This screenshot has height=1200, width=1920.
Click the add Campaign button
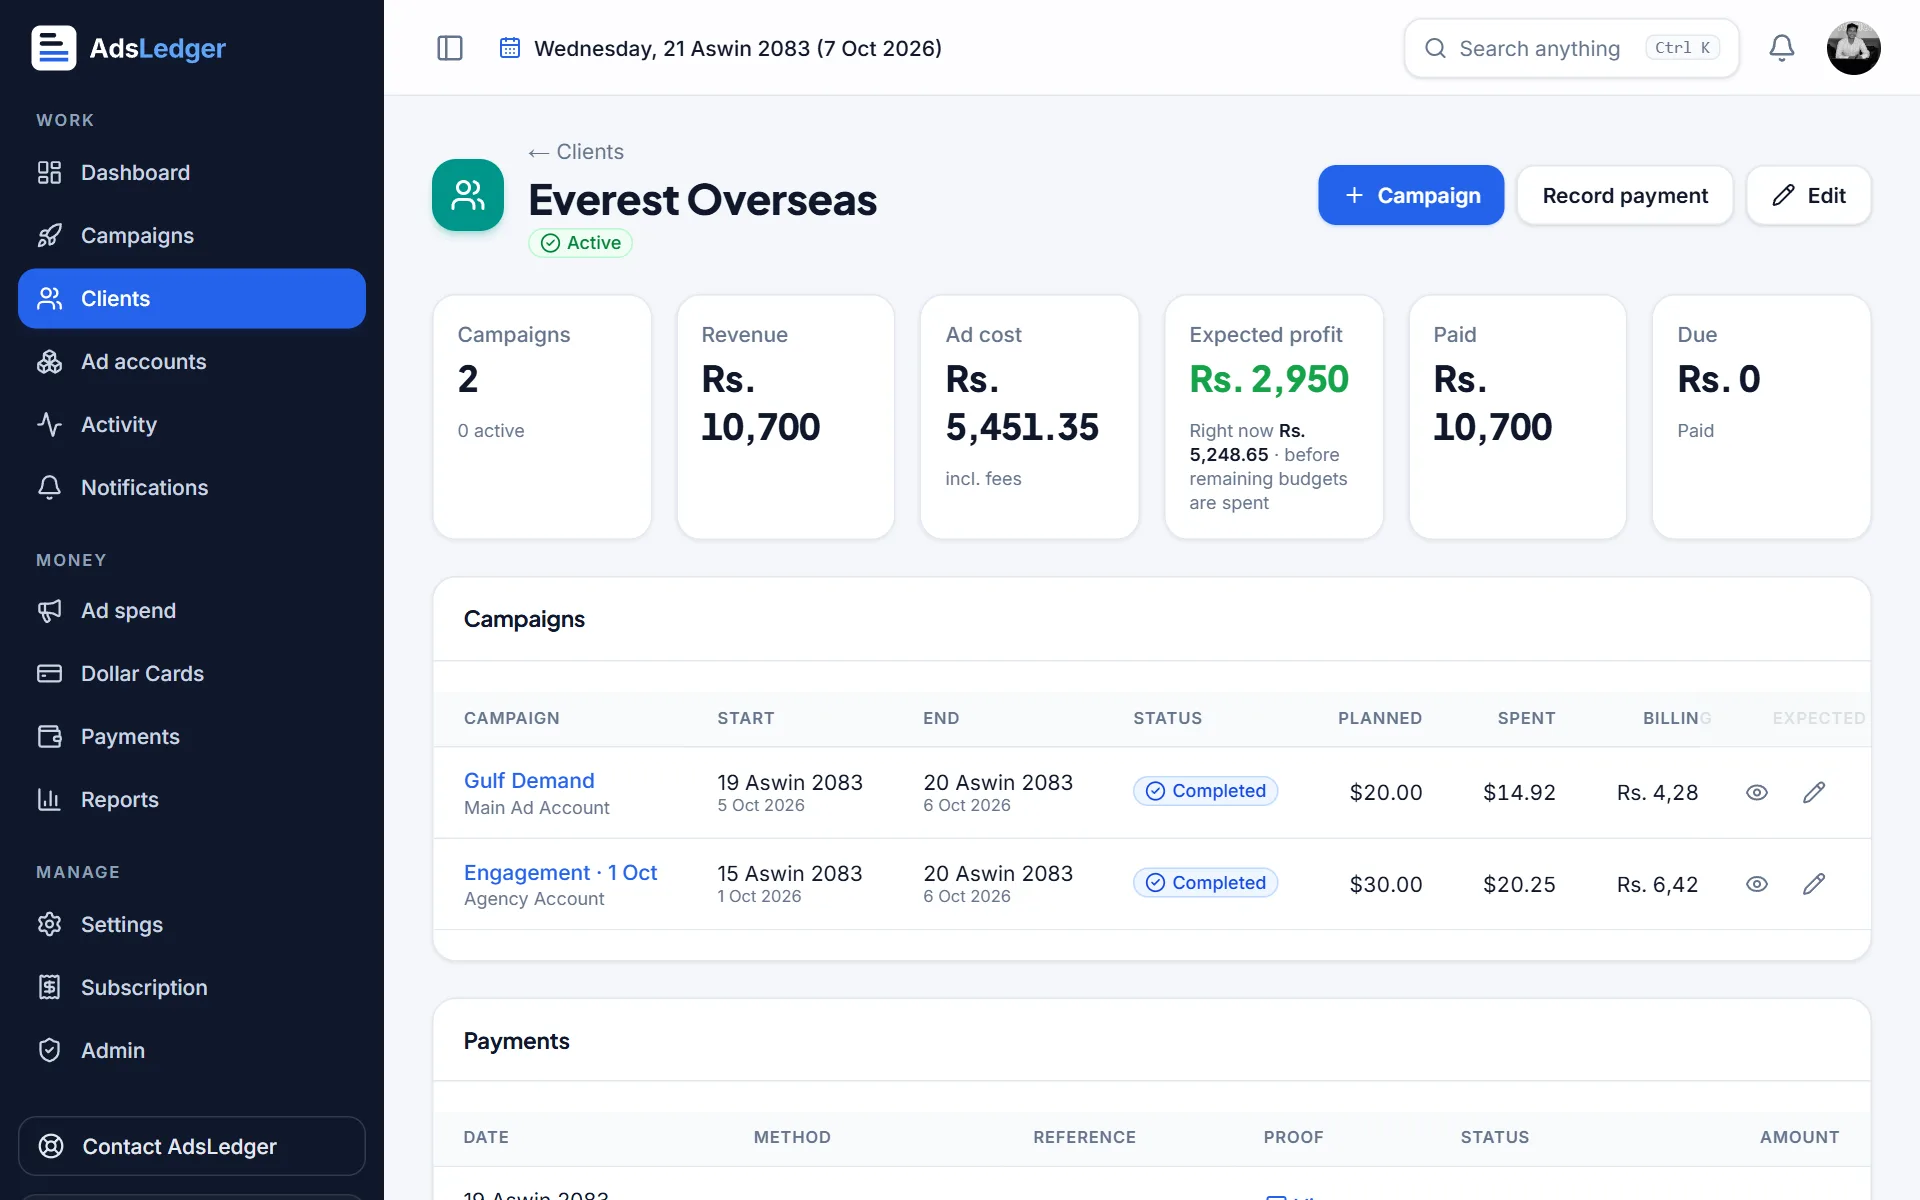[1411, 195]
